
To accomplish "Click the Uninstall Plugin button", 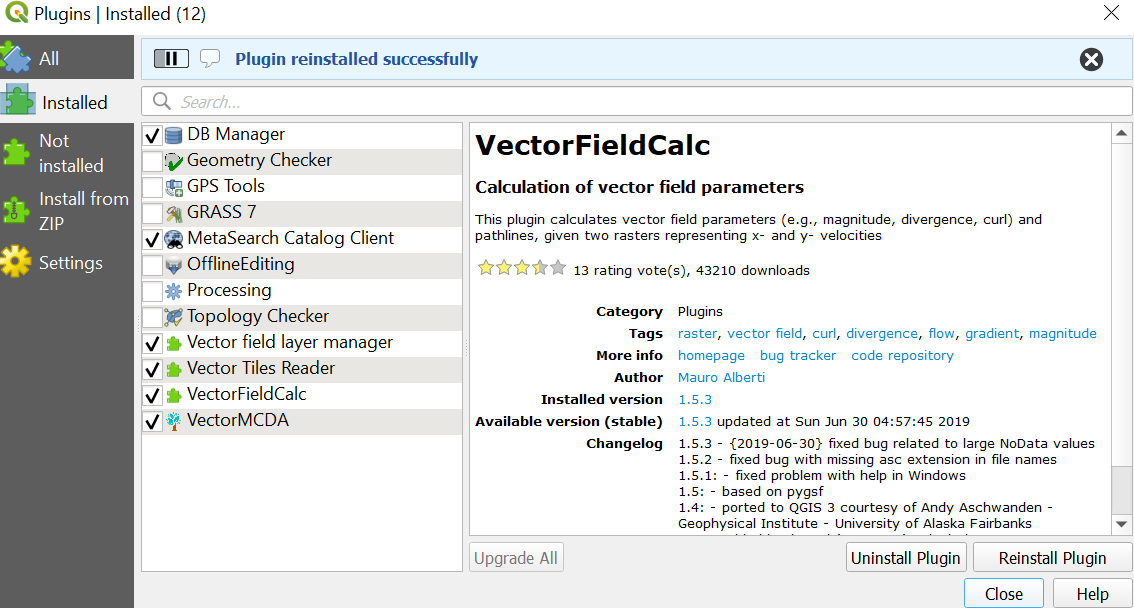I will (x=905, y=557).
